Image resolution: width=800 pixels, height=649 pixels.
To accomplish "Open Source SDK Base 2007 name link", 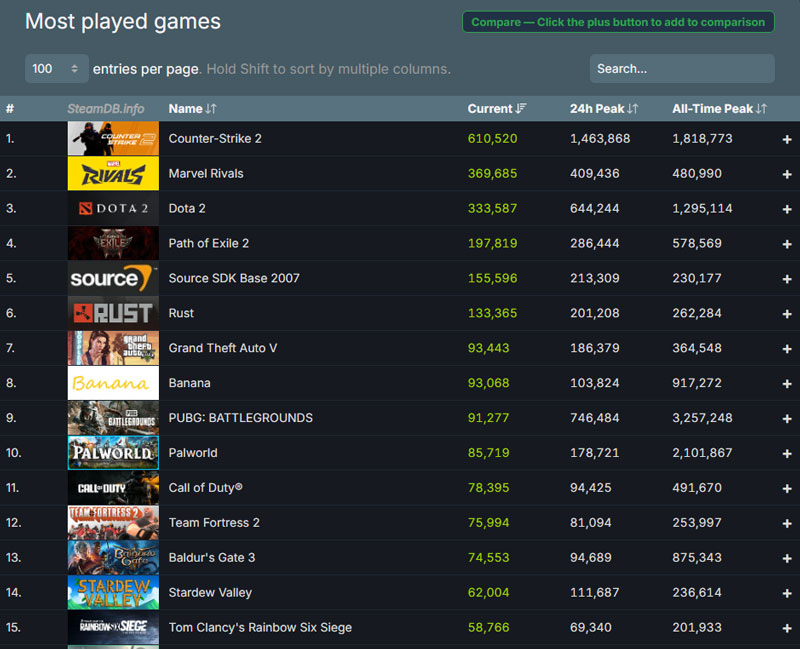I will click(234, 278).
